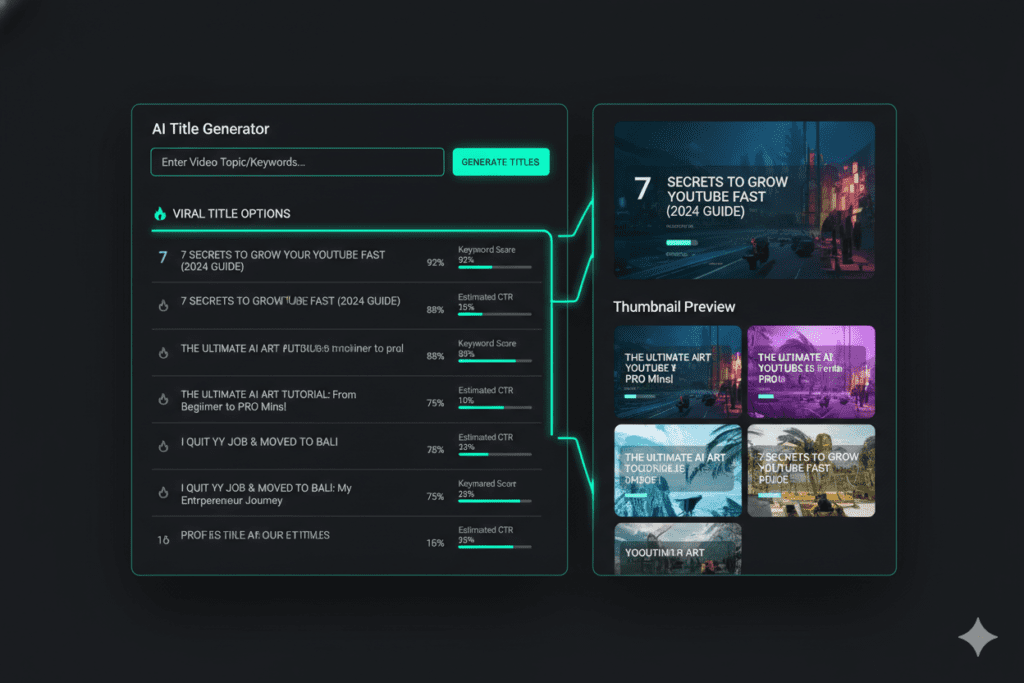Viewport: 1024px width, 683px height.
Task: Click the number 7 icon in first title row
Action: pos(163,258)
